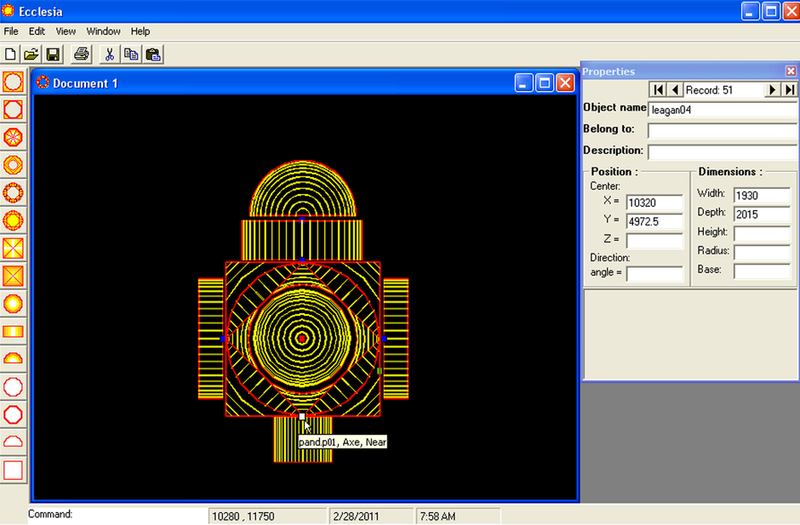
Task: Click the red center point of the dome
Action: pos(302,339)
